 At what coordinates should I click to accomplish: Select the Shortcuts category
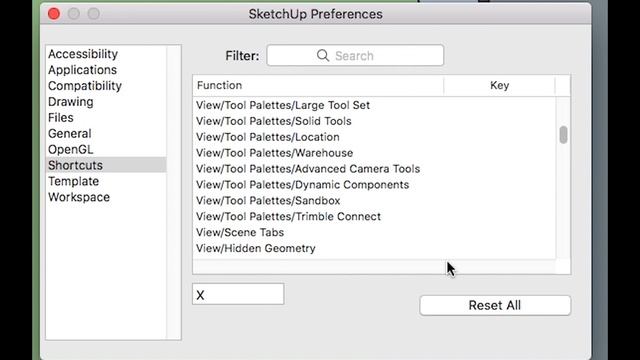(106, 165)
